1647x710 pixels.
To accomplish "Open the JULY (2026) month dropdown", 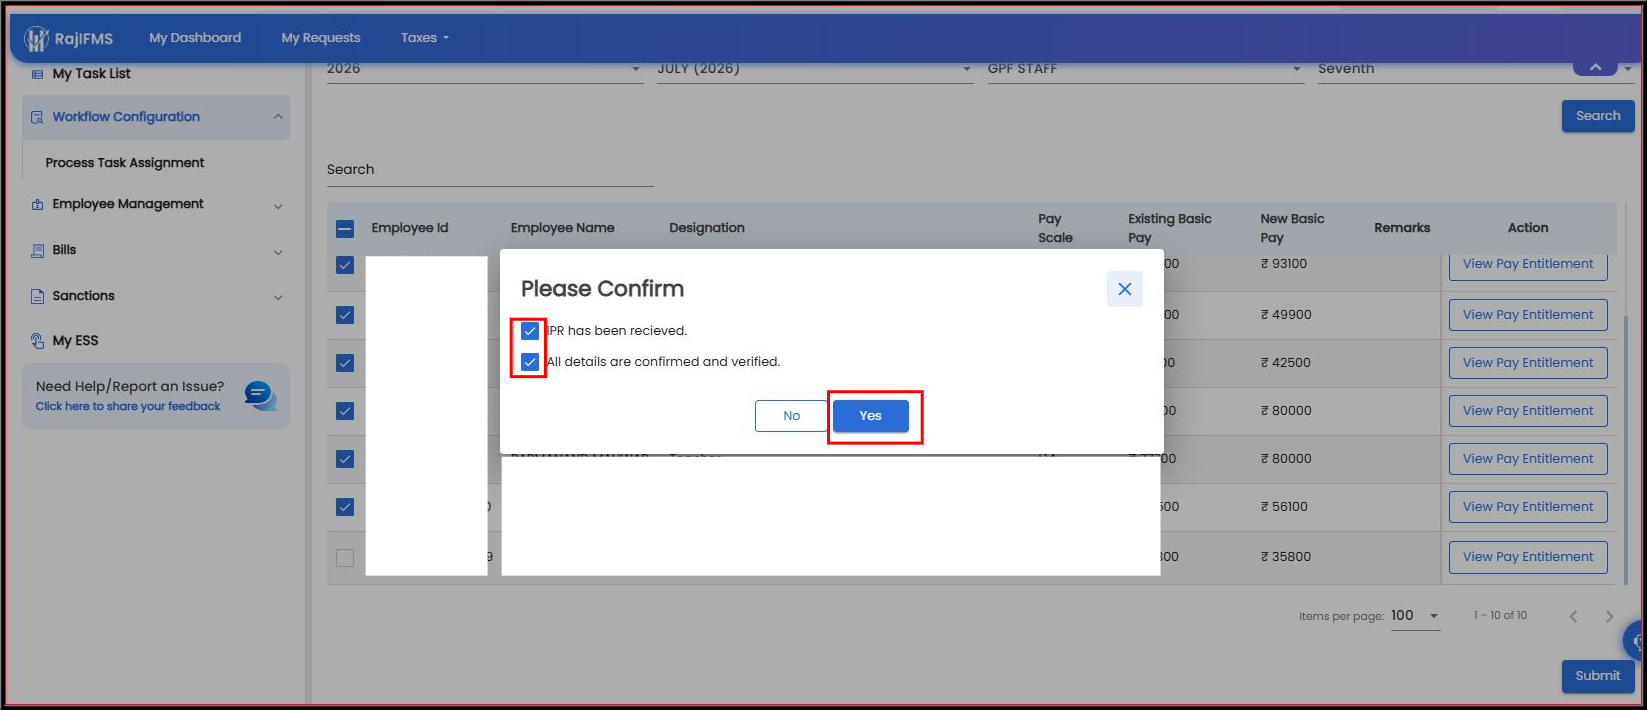I will click(815, 69).
